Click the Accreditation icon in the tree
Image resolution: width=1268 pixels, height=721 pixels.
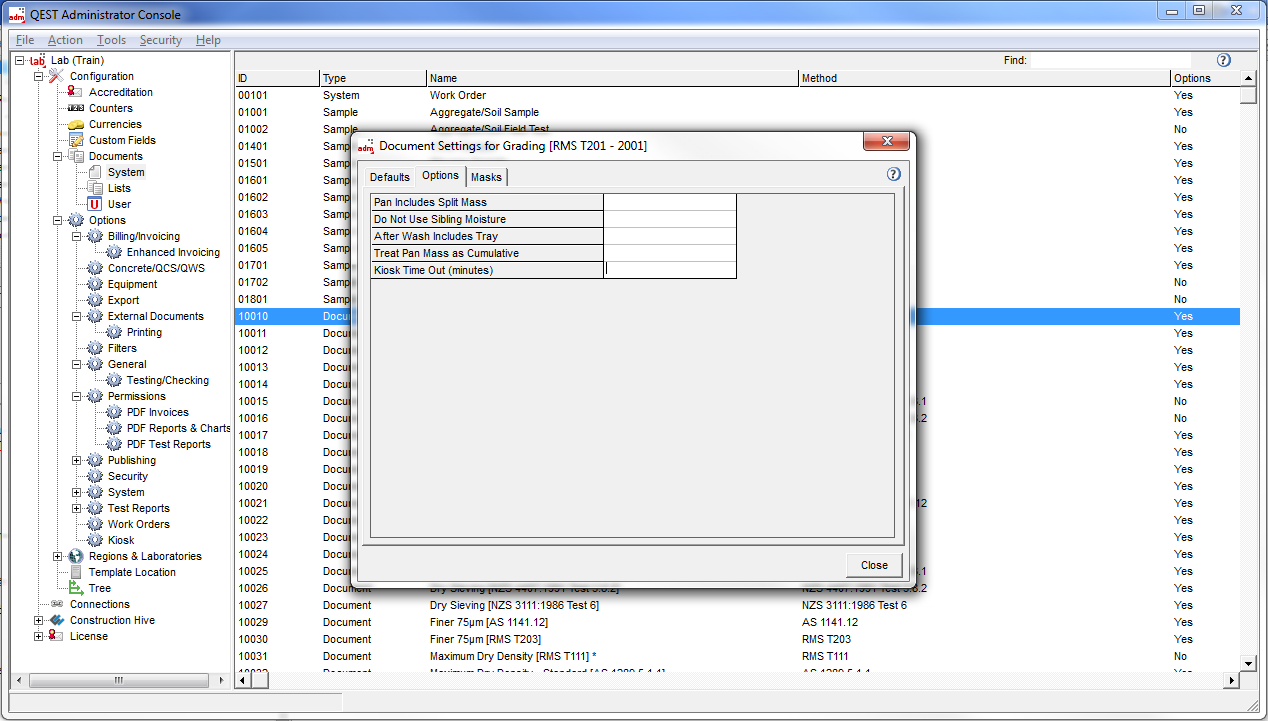76,92
